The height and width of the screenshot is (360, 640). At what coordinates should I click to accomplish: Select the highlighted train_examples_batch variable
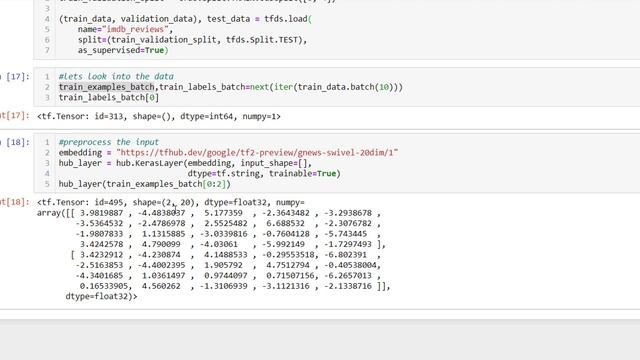tap(107, 87)
